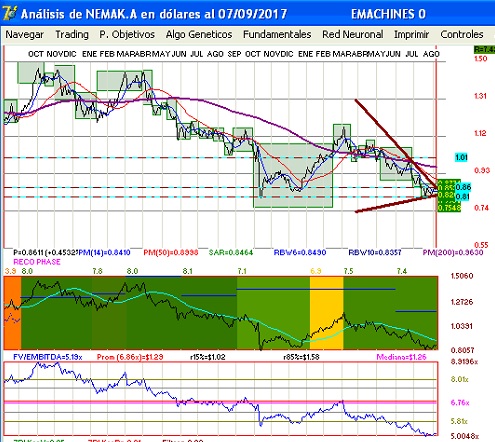Click the green 0.7548 price label
The width and height of the screenshot is (495, 442).
[449, 208]
